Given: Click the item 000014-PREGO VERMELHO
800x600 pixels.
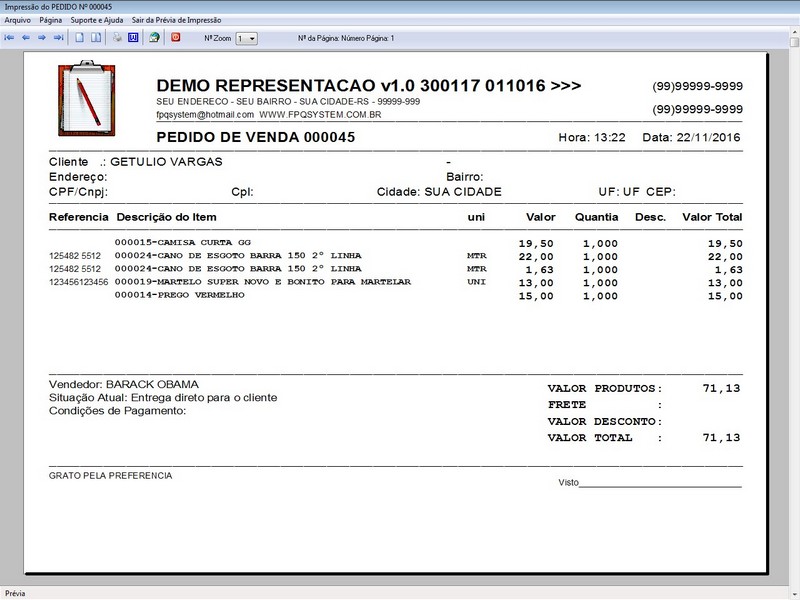Looking at the screenshot, I should [180, 295].
